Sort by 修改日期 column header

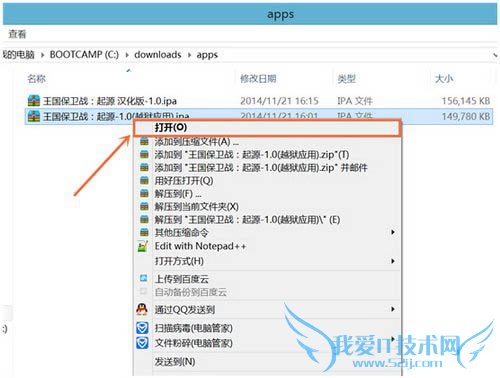click(258, 79)
